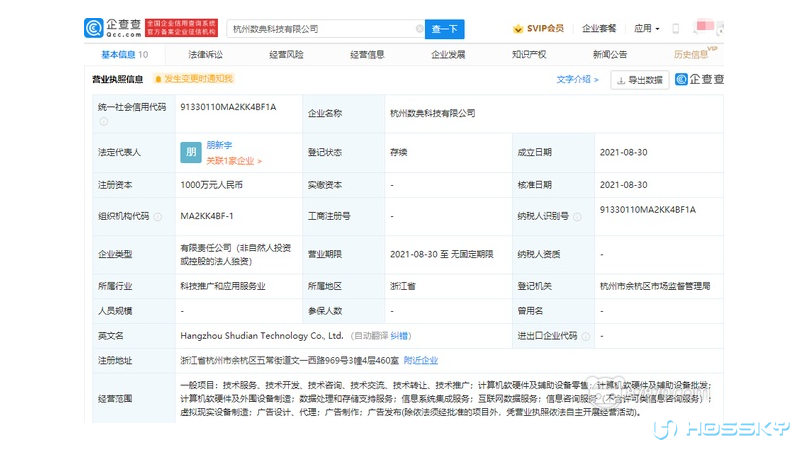800x450 pixels.
Task: Expand the 应用 dropdown
Action: [646, 29]
